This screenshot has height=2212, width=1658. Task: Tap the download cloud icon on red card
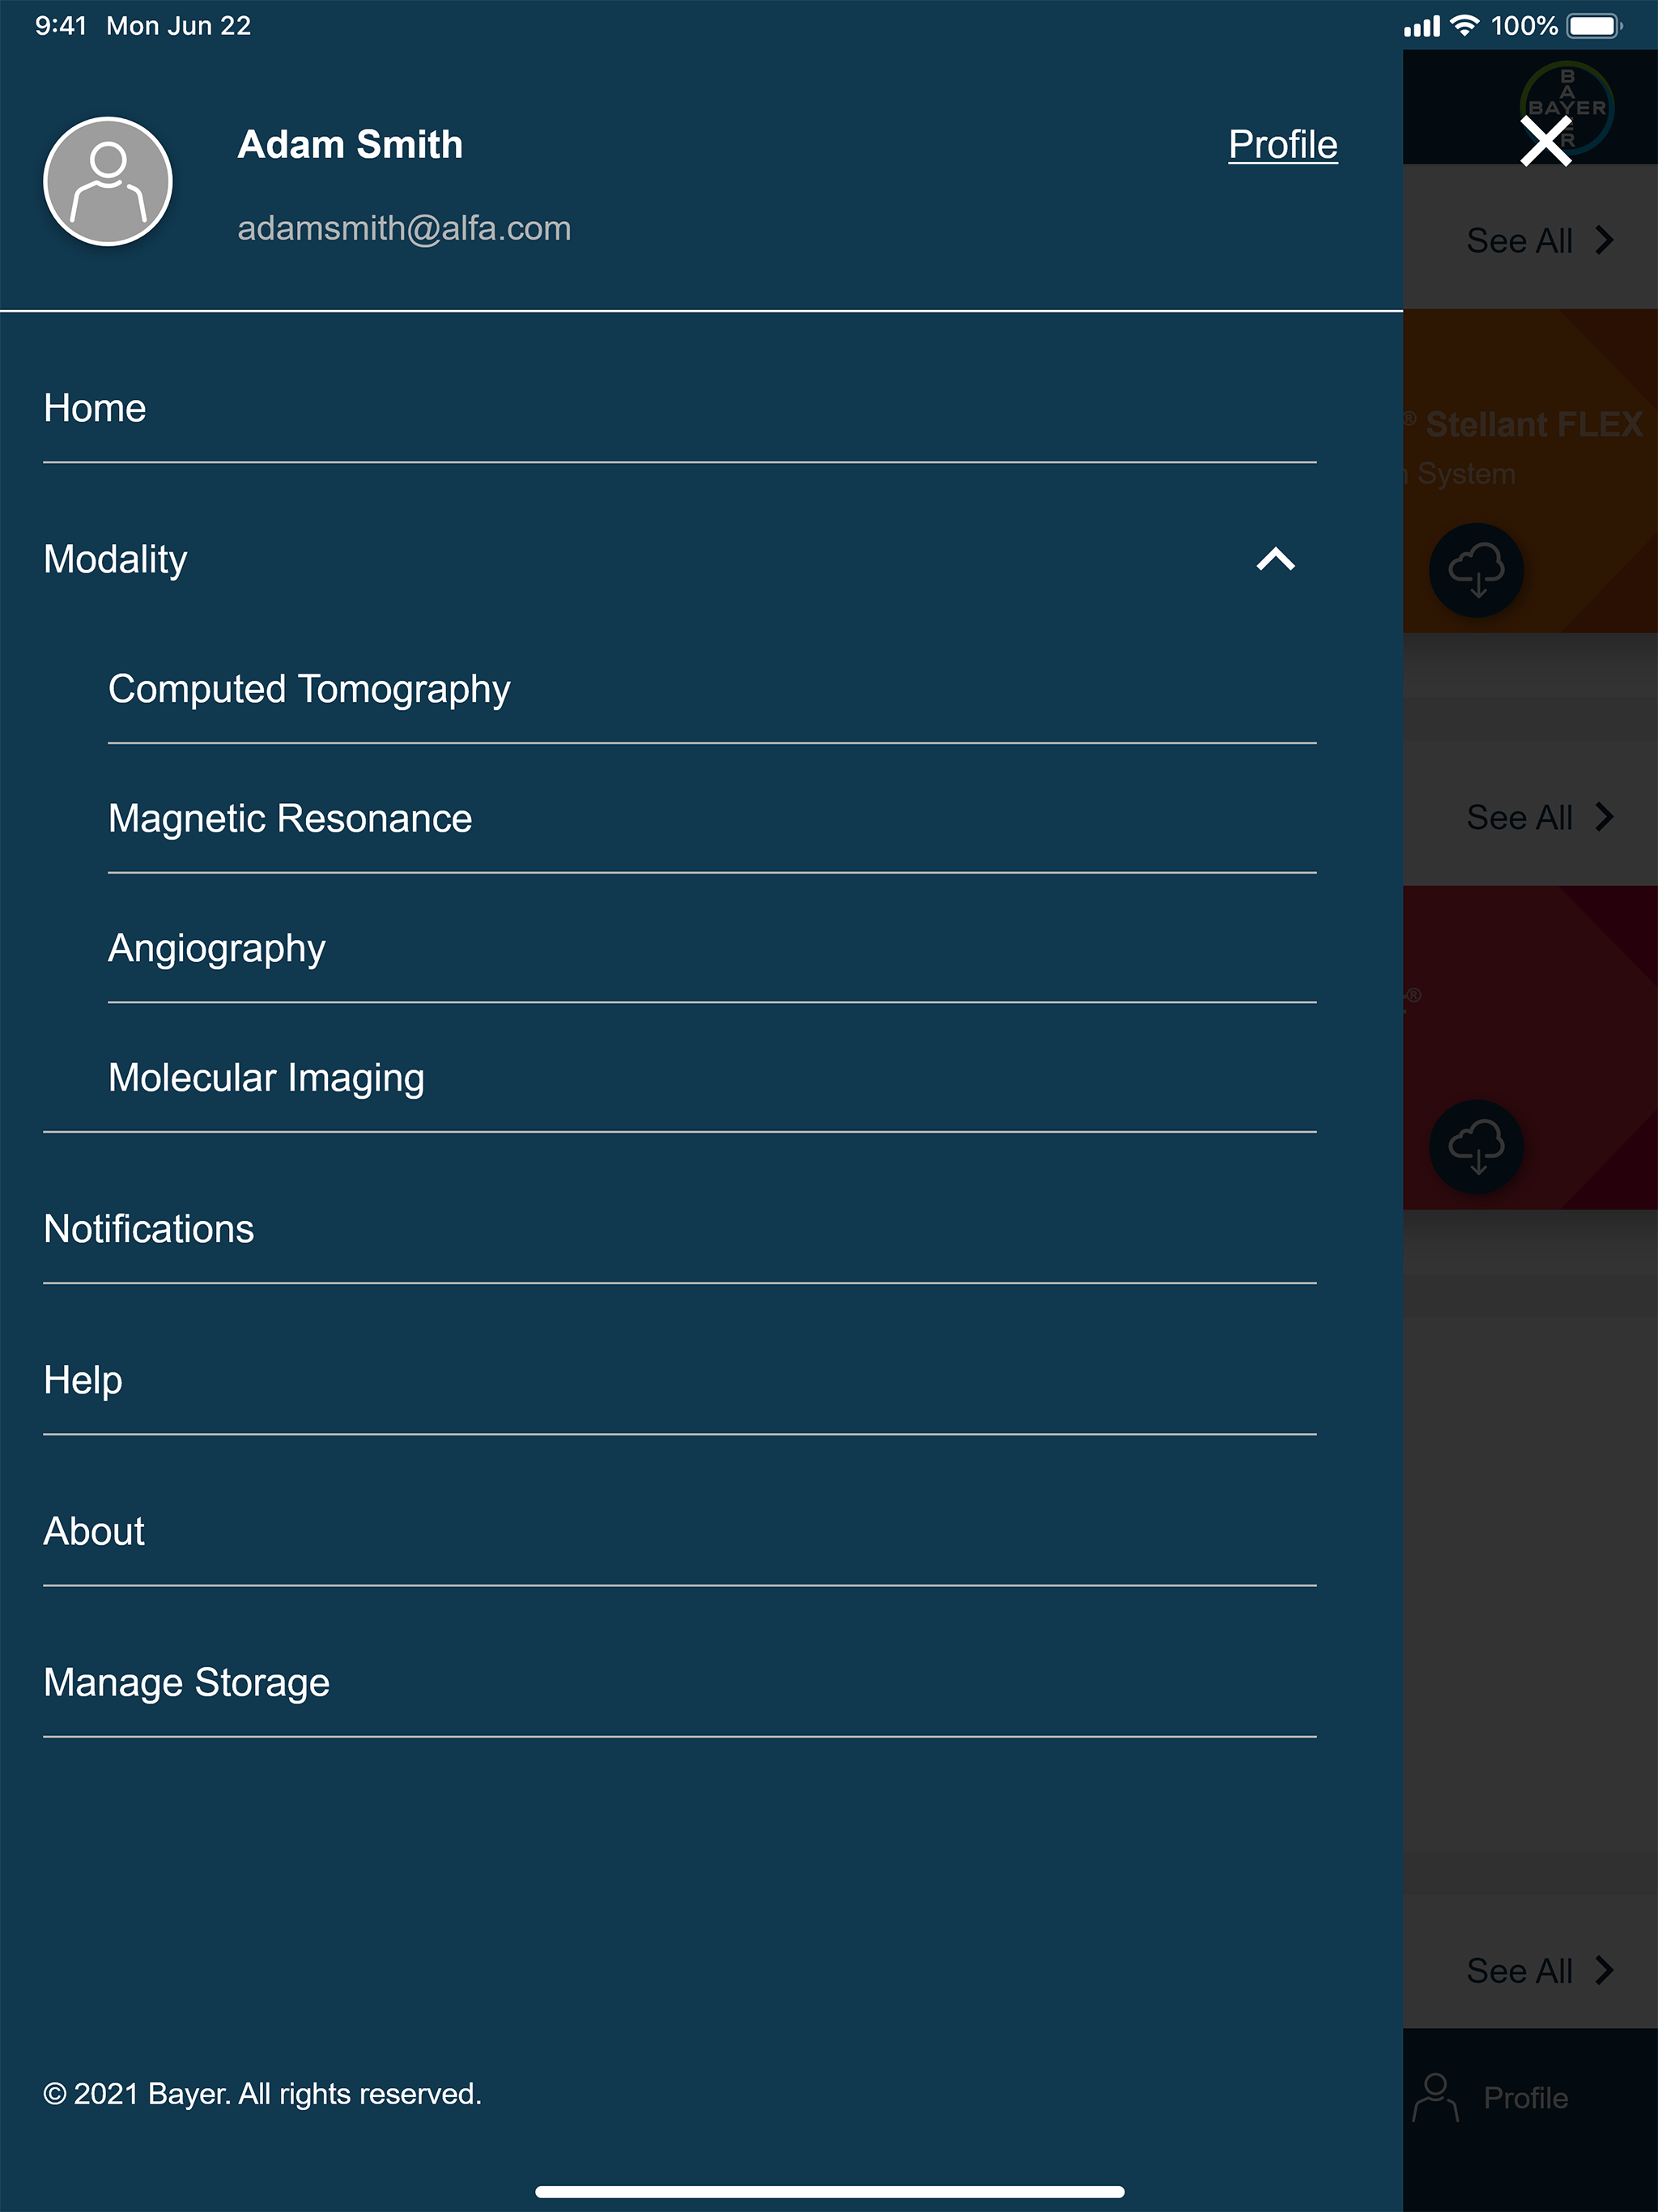[x=1476, y=1146]
